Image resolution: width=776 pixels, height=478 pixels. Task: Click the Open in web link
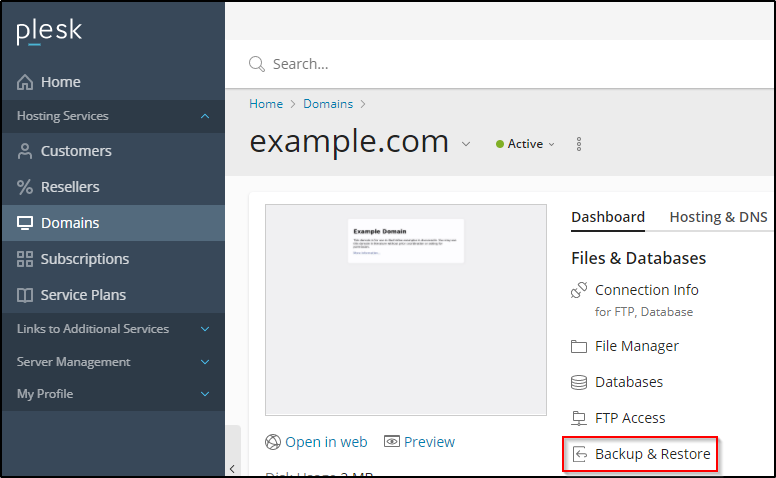[x=325, y=442]
